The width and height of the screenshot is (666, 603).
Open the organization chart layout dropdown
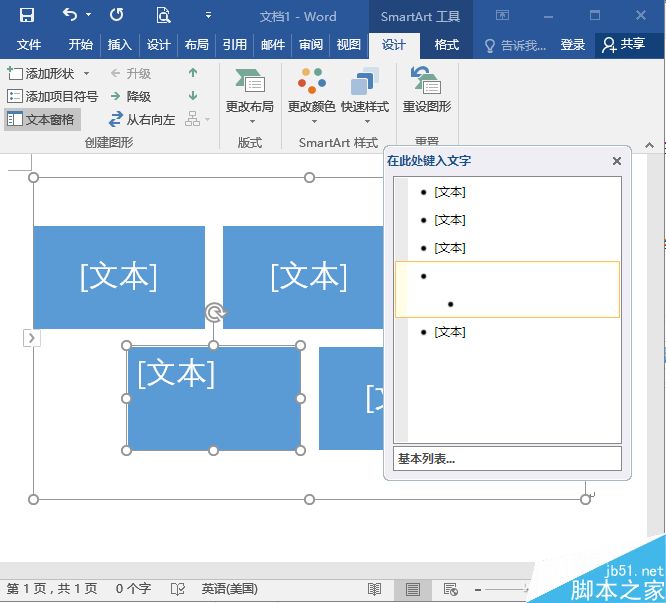click(x=198, y=119)
